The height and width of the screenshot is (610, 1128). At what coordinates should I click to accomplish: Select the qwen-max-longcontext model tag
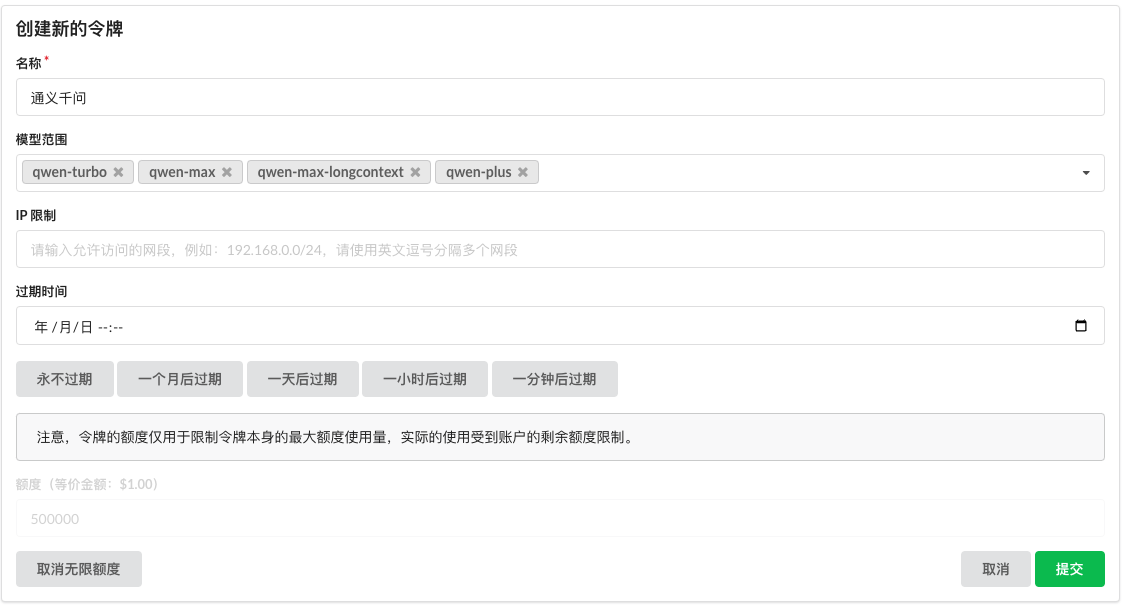point(330,172)
